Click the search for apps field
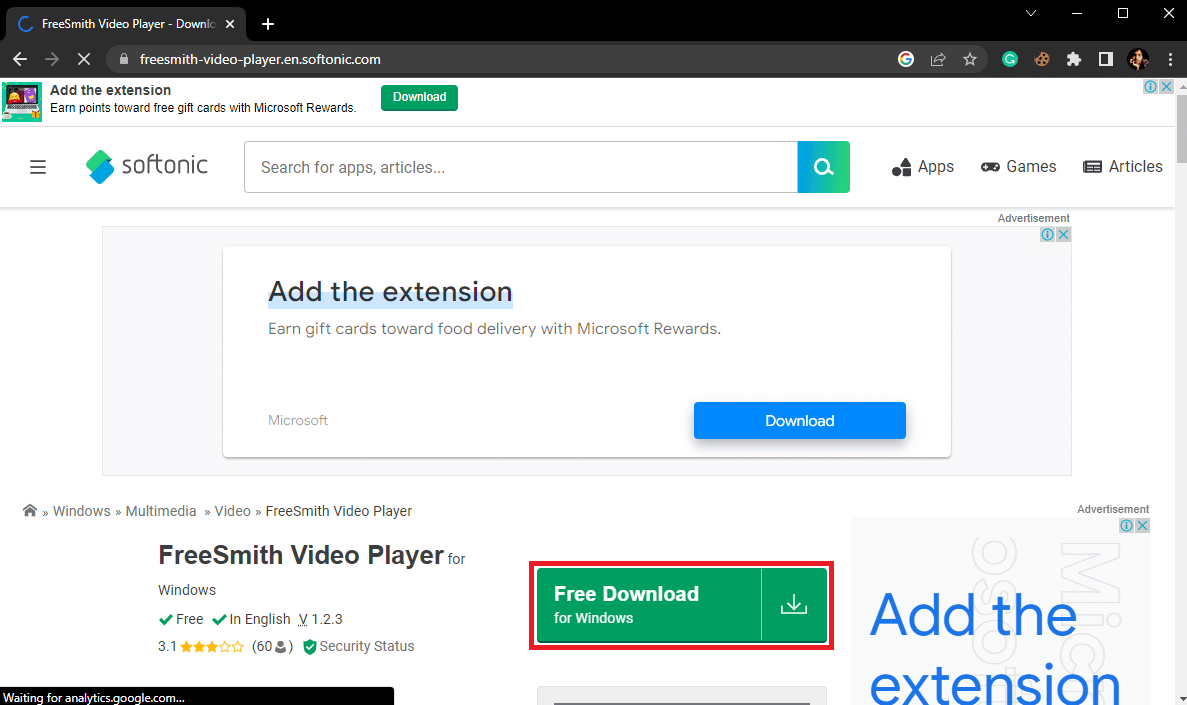 coord(521,167)
